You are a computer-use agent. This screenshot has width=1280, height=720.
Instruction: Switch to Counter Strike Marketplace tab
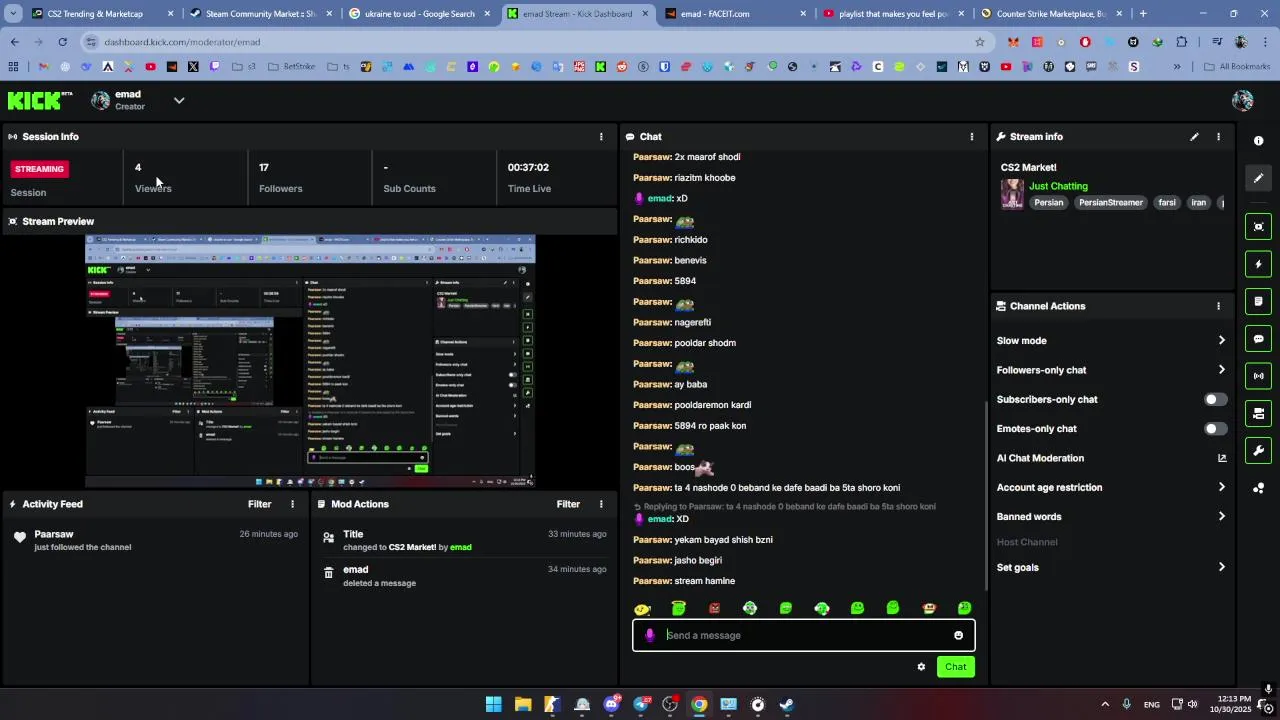(x=1051, y=14)
